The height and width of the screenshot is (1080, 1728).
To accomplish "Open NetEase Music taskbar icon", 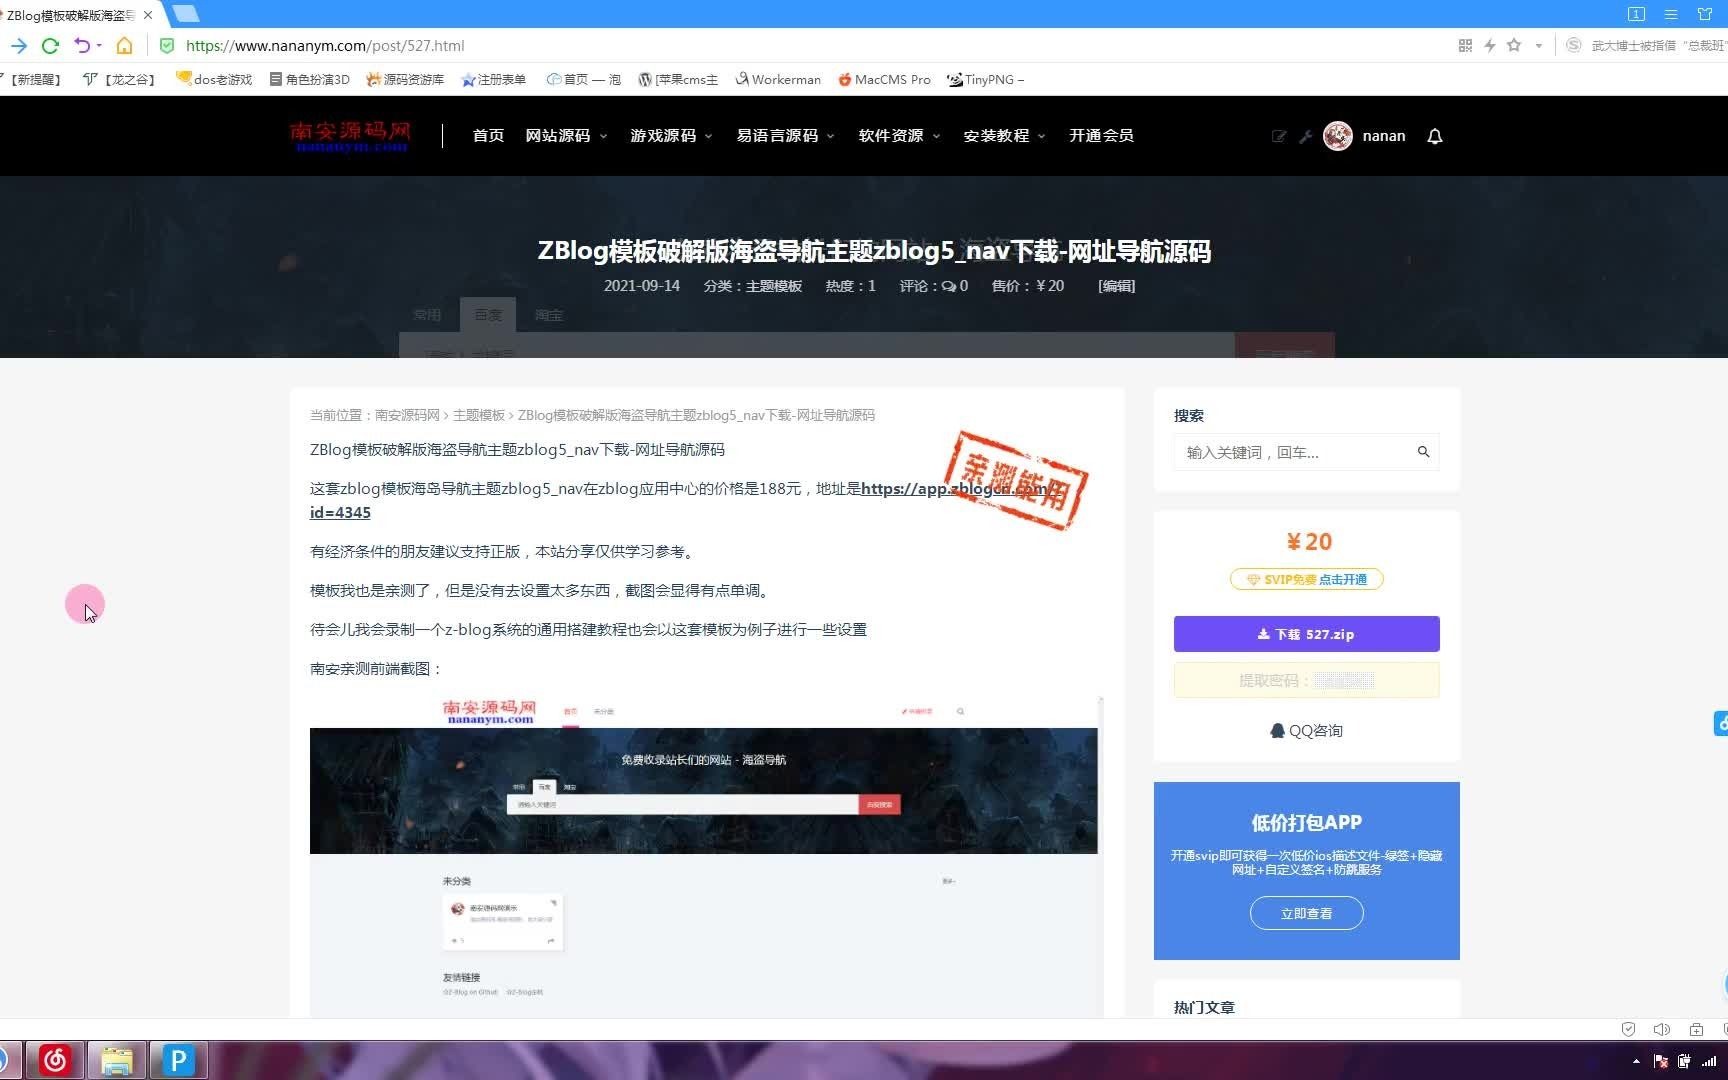I will click(55, 1060).
